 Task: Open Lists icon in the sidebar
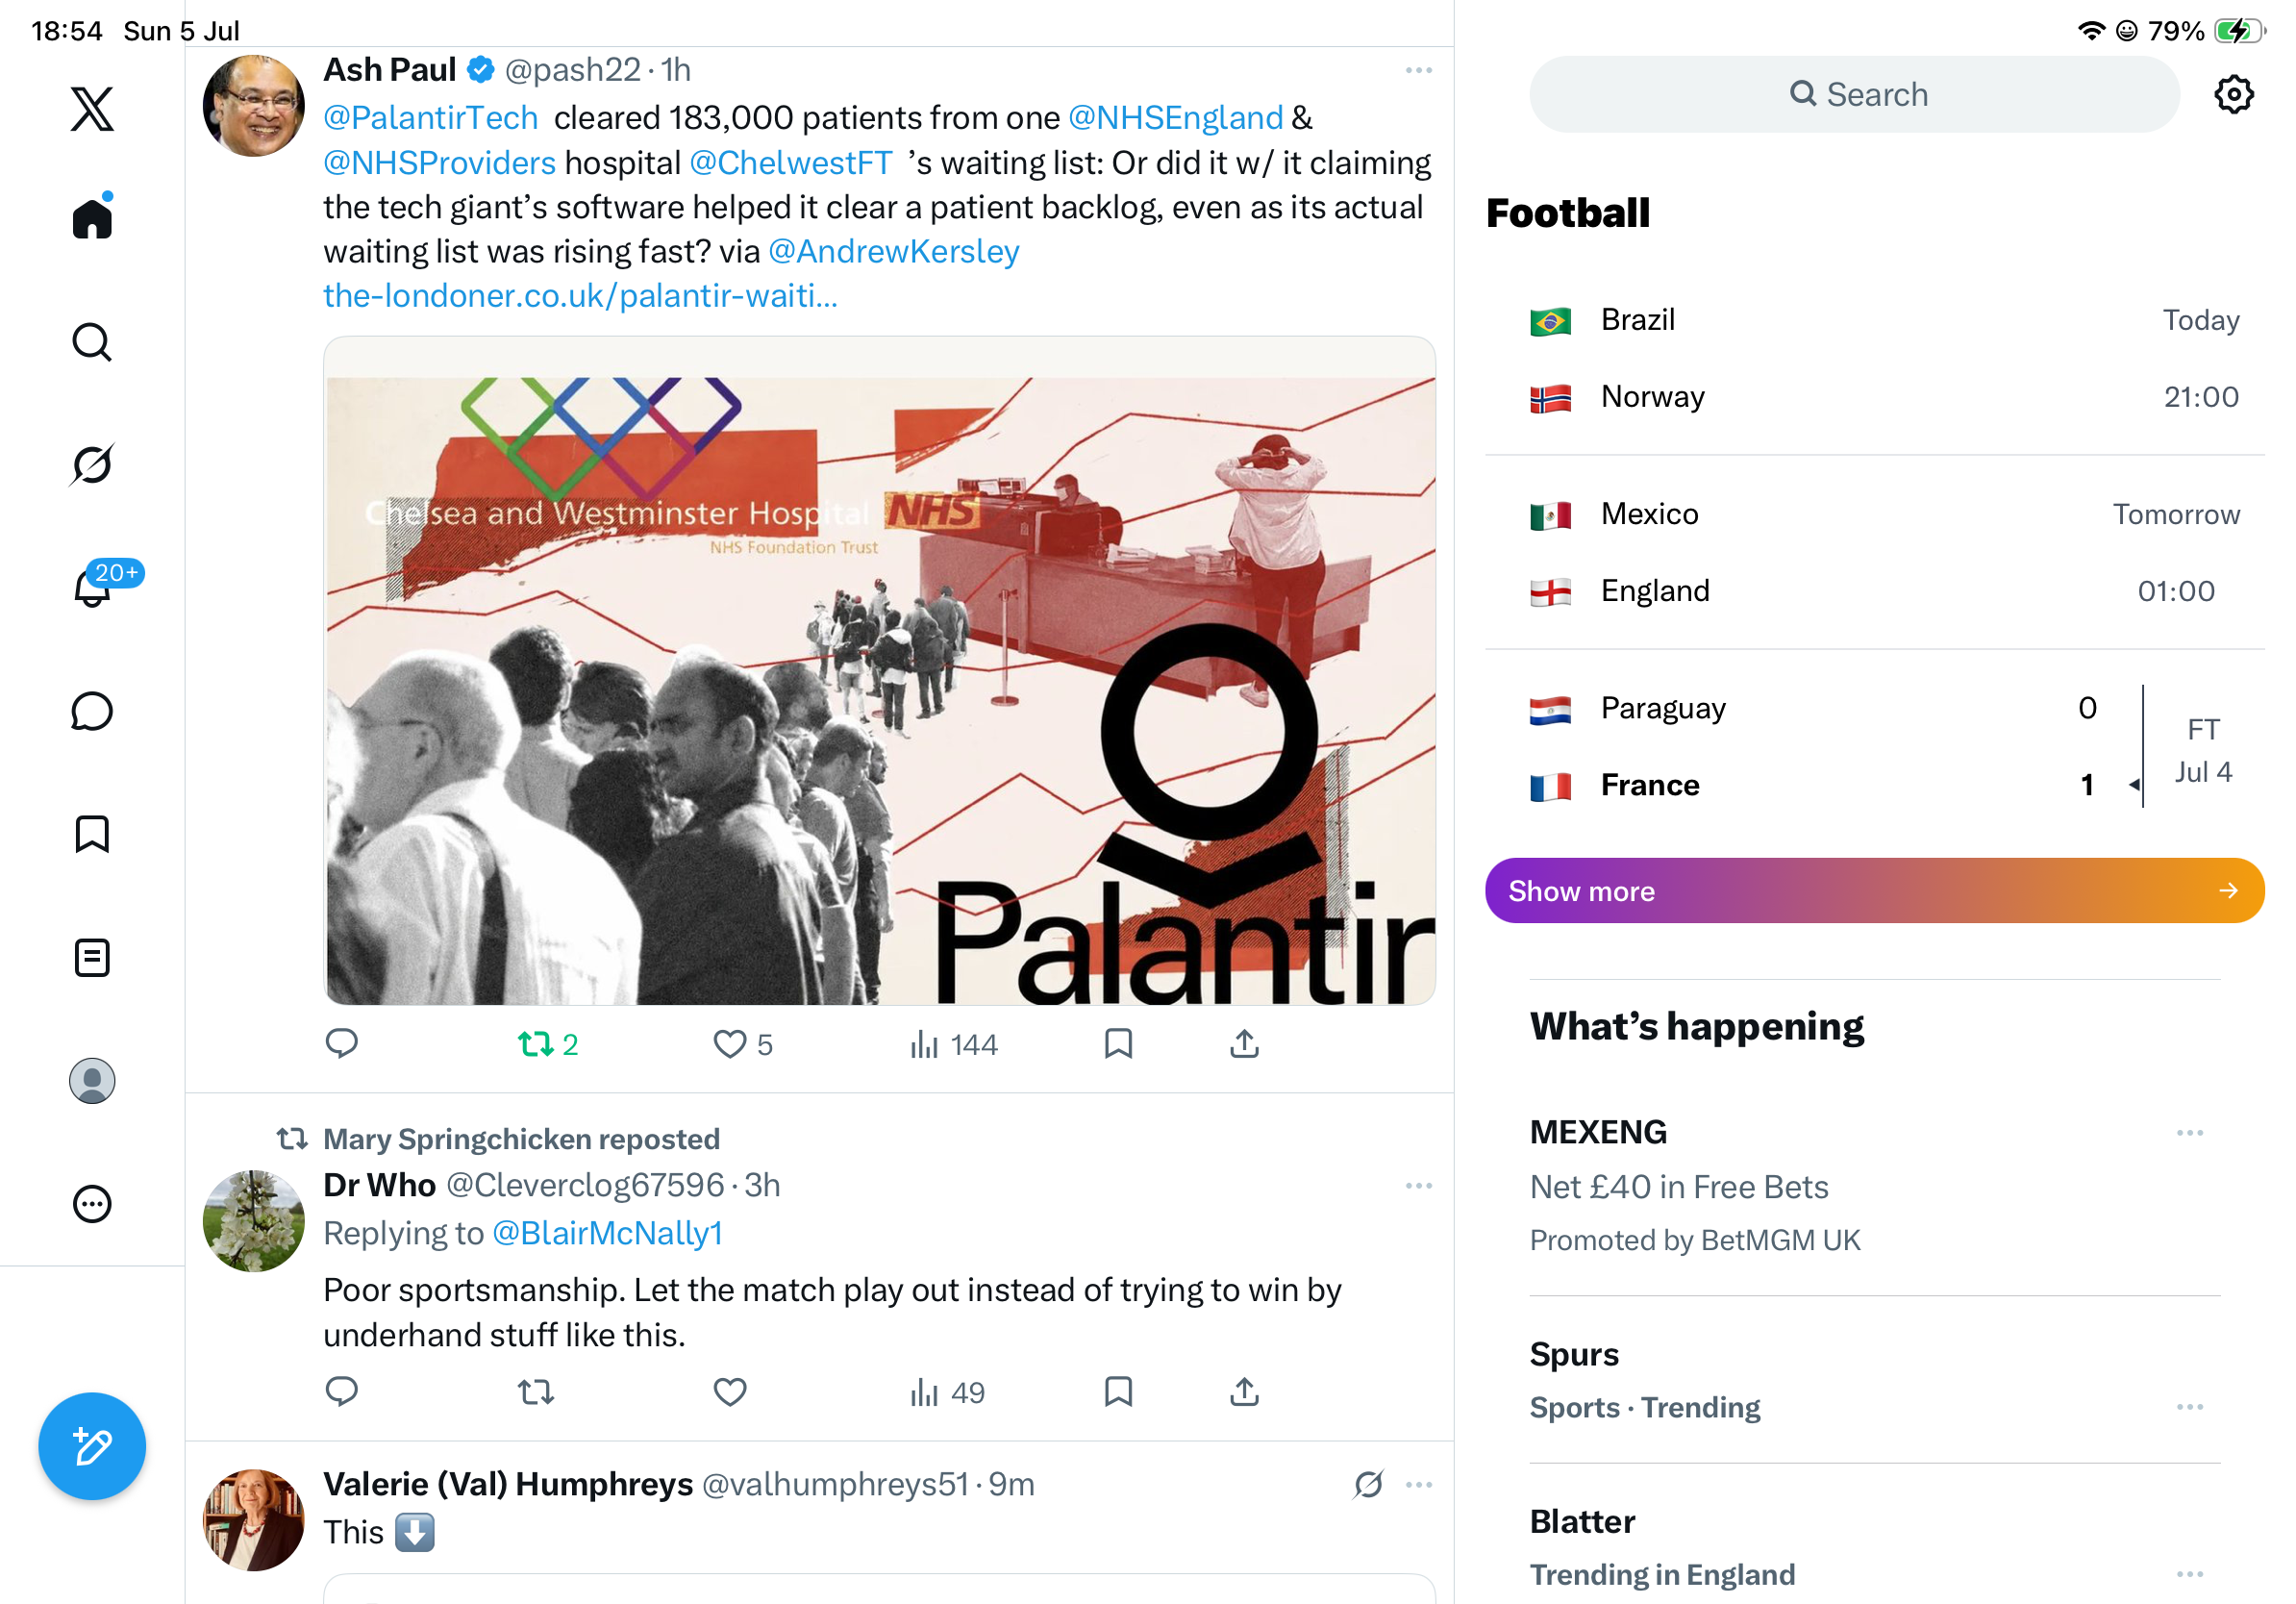(92, 957)
